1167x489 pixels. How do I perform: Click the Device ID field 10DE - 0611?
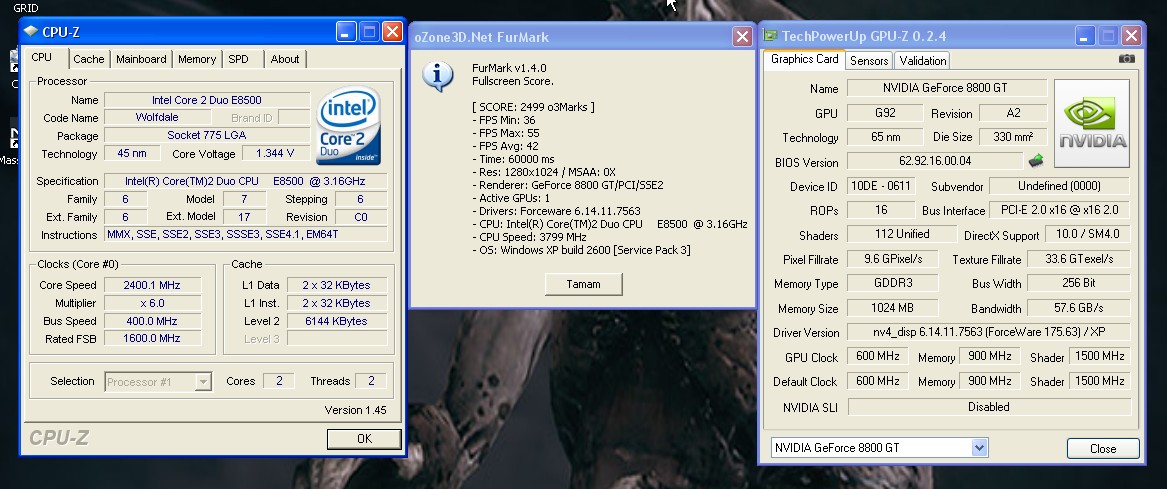[881, 186]
